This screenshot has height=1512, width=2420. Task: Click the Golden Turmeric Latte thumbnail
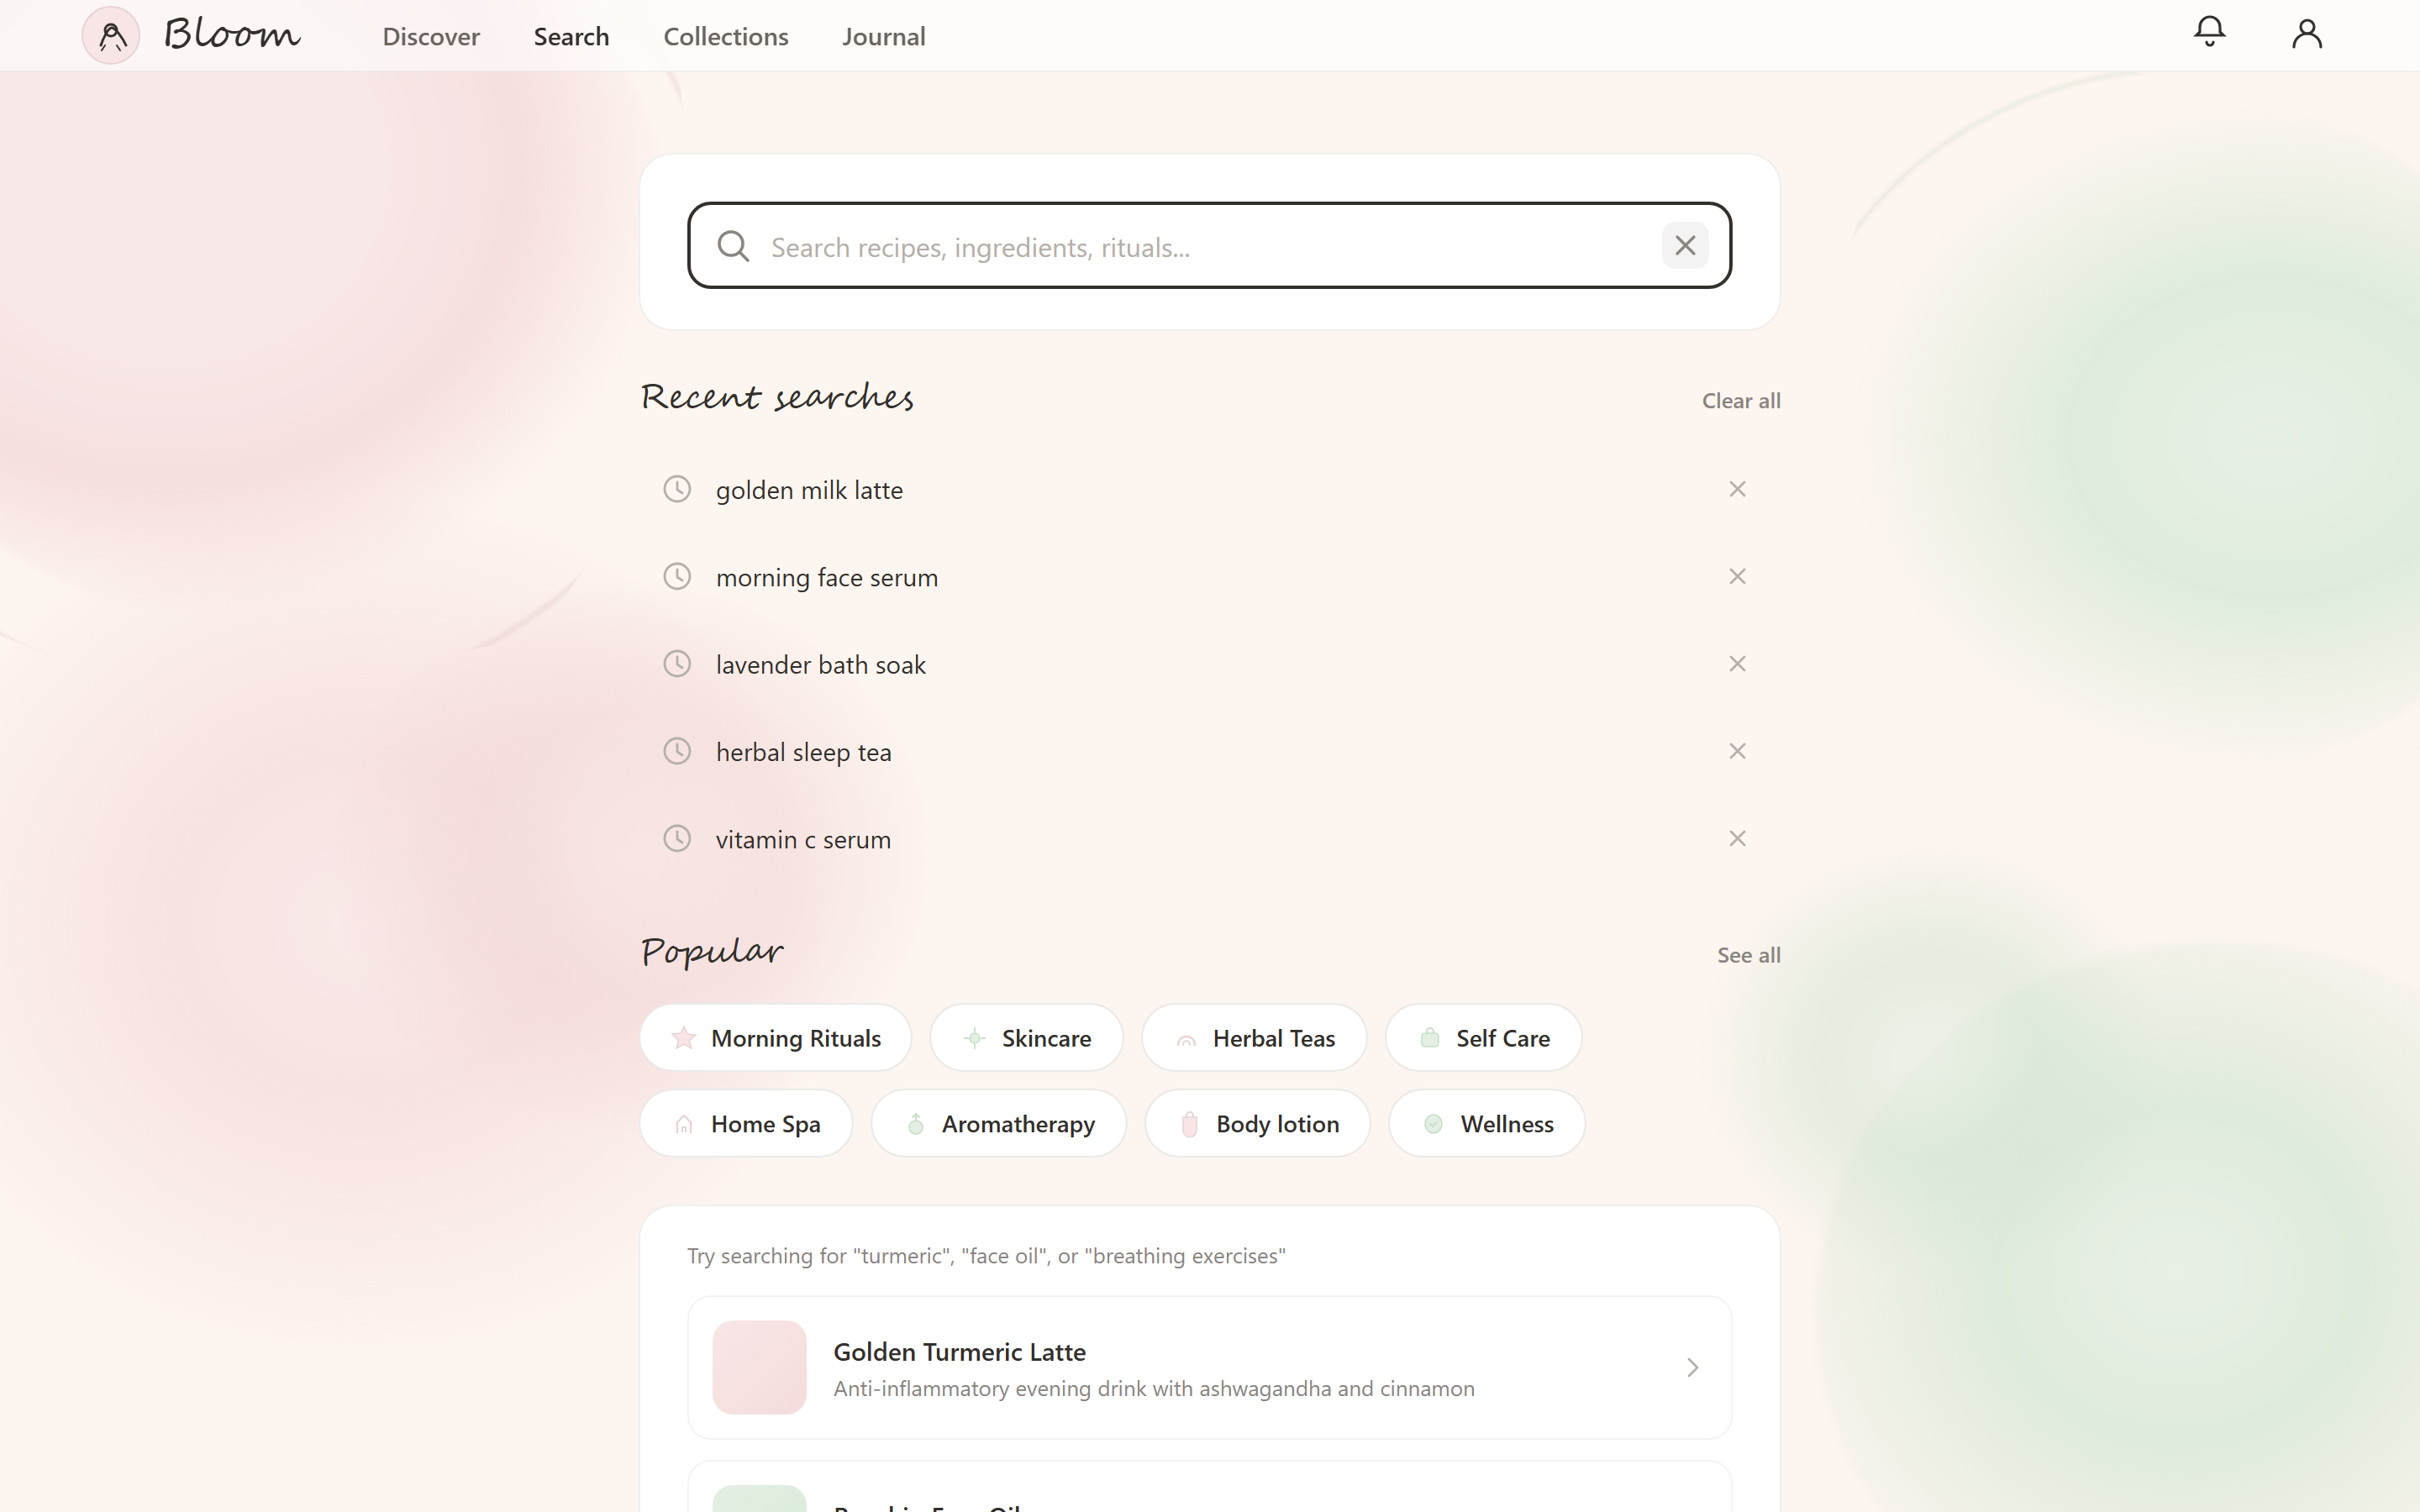point(759,1367)
